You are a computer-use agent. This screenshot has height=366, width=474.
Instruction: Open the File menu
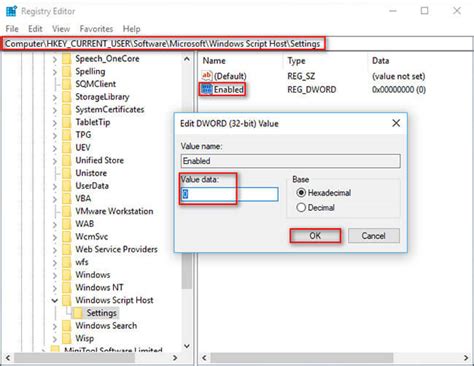tap(12, 29)
